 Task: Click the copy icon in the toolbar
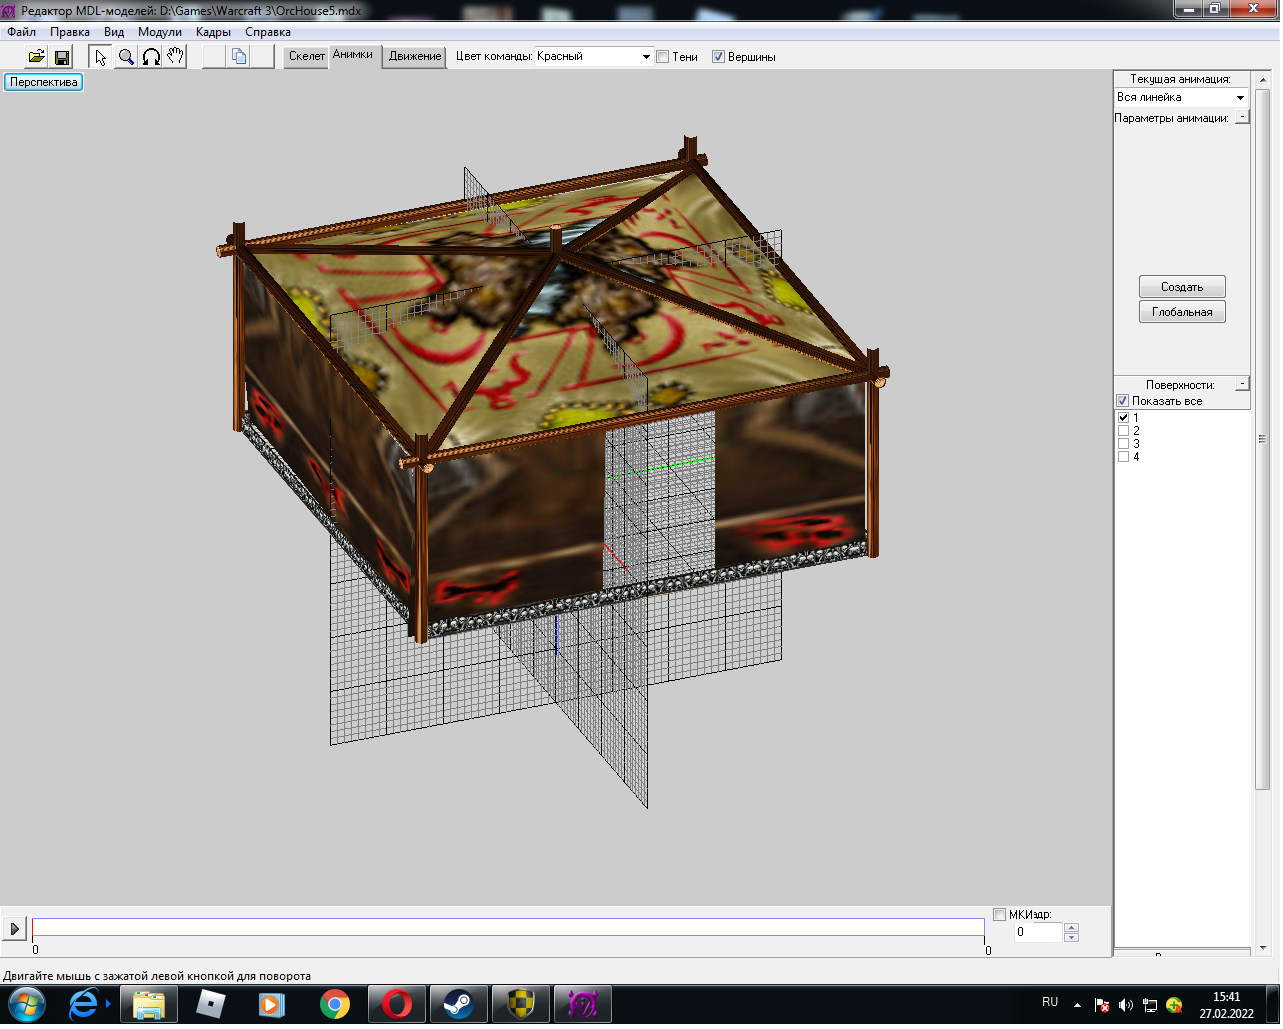point(238,57)
